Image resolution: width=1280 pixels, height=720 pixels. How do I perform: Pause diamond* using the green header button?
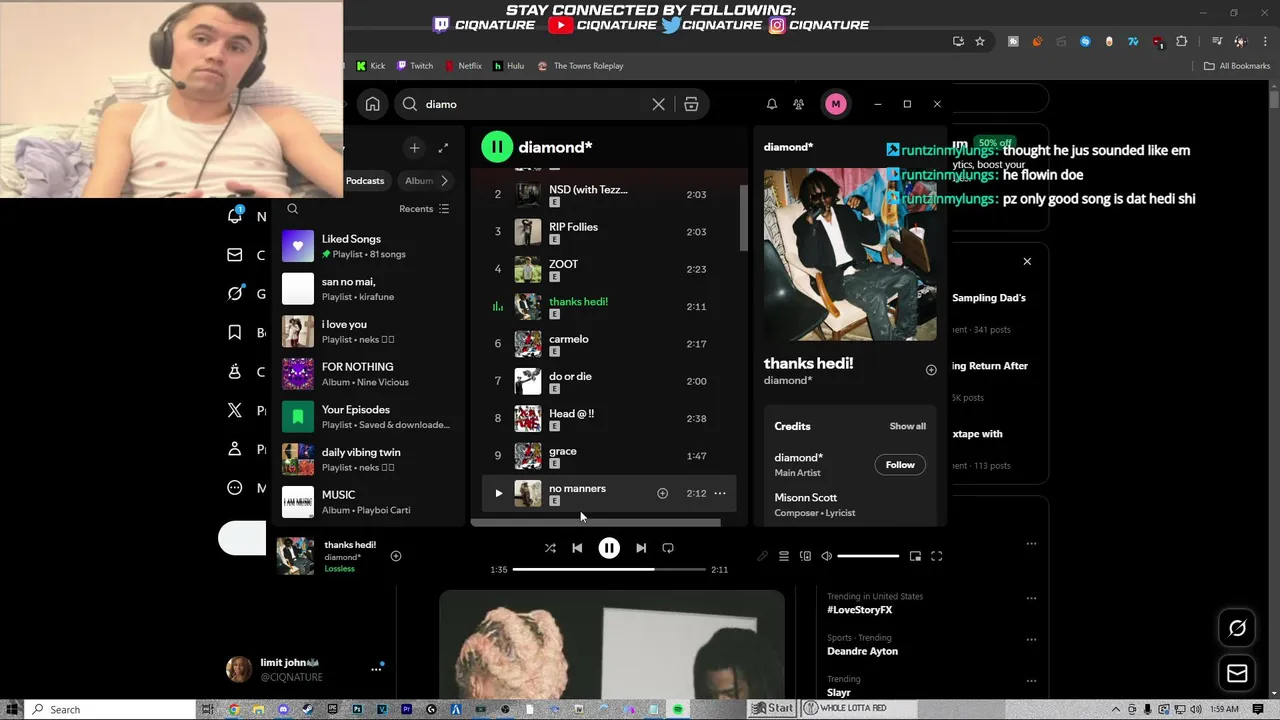point(497,147)
